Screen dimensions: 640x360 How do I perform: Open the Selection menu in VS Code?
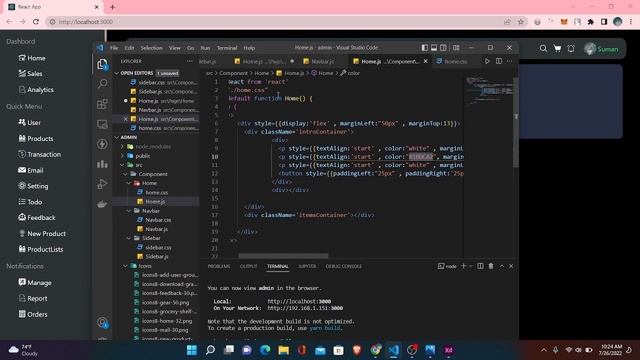click(x=151, y=48)
